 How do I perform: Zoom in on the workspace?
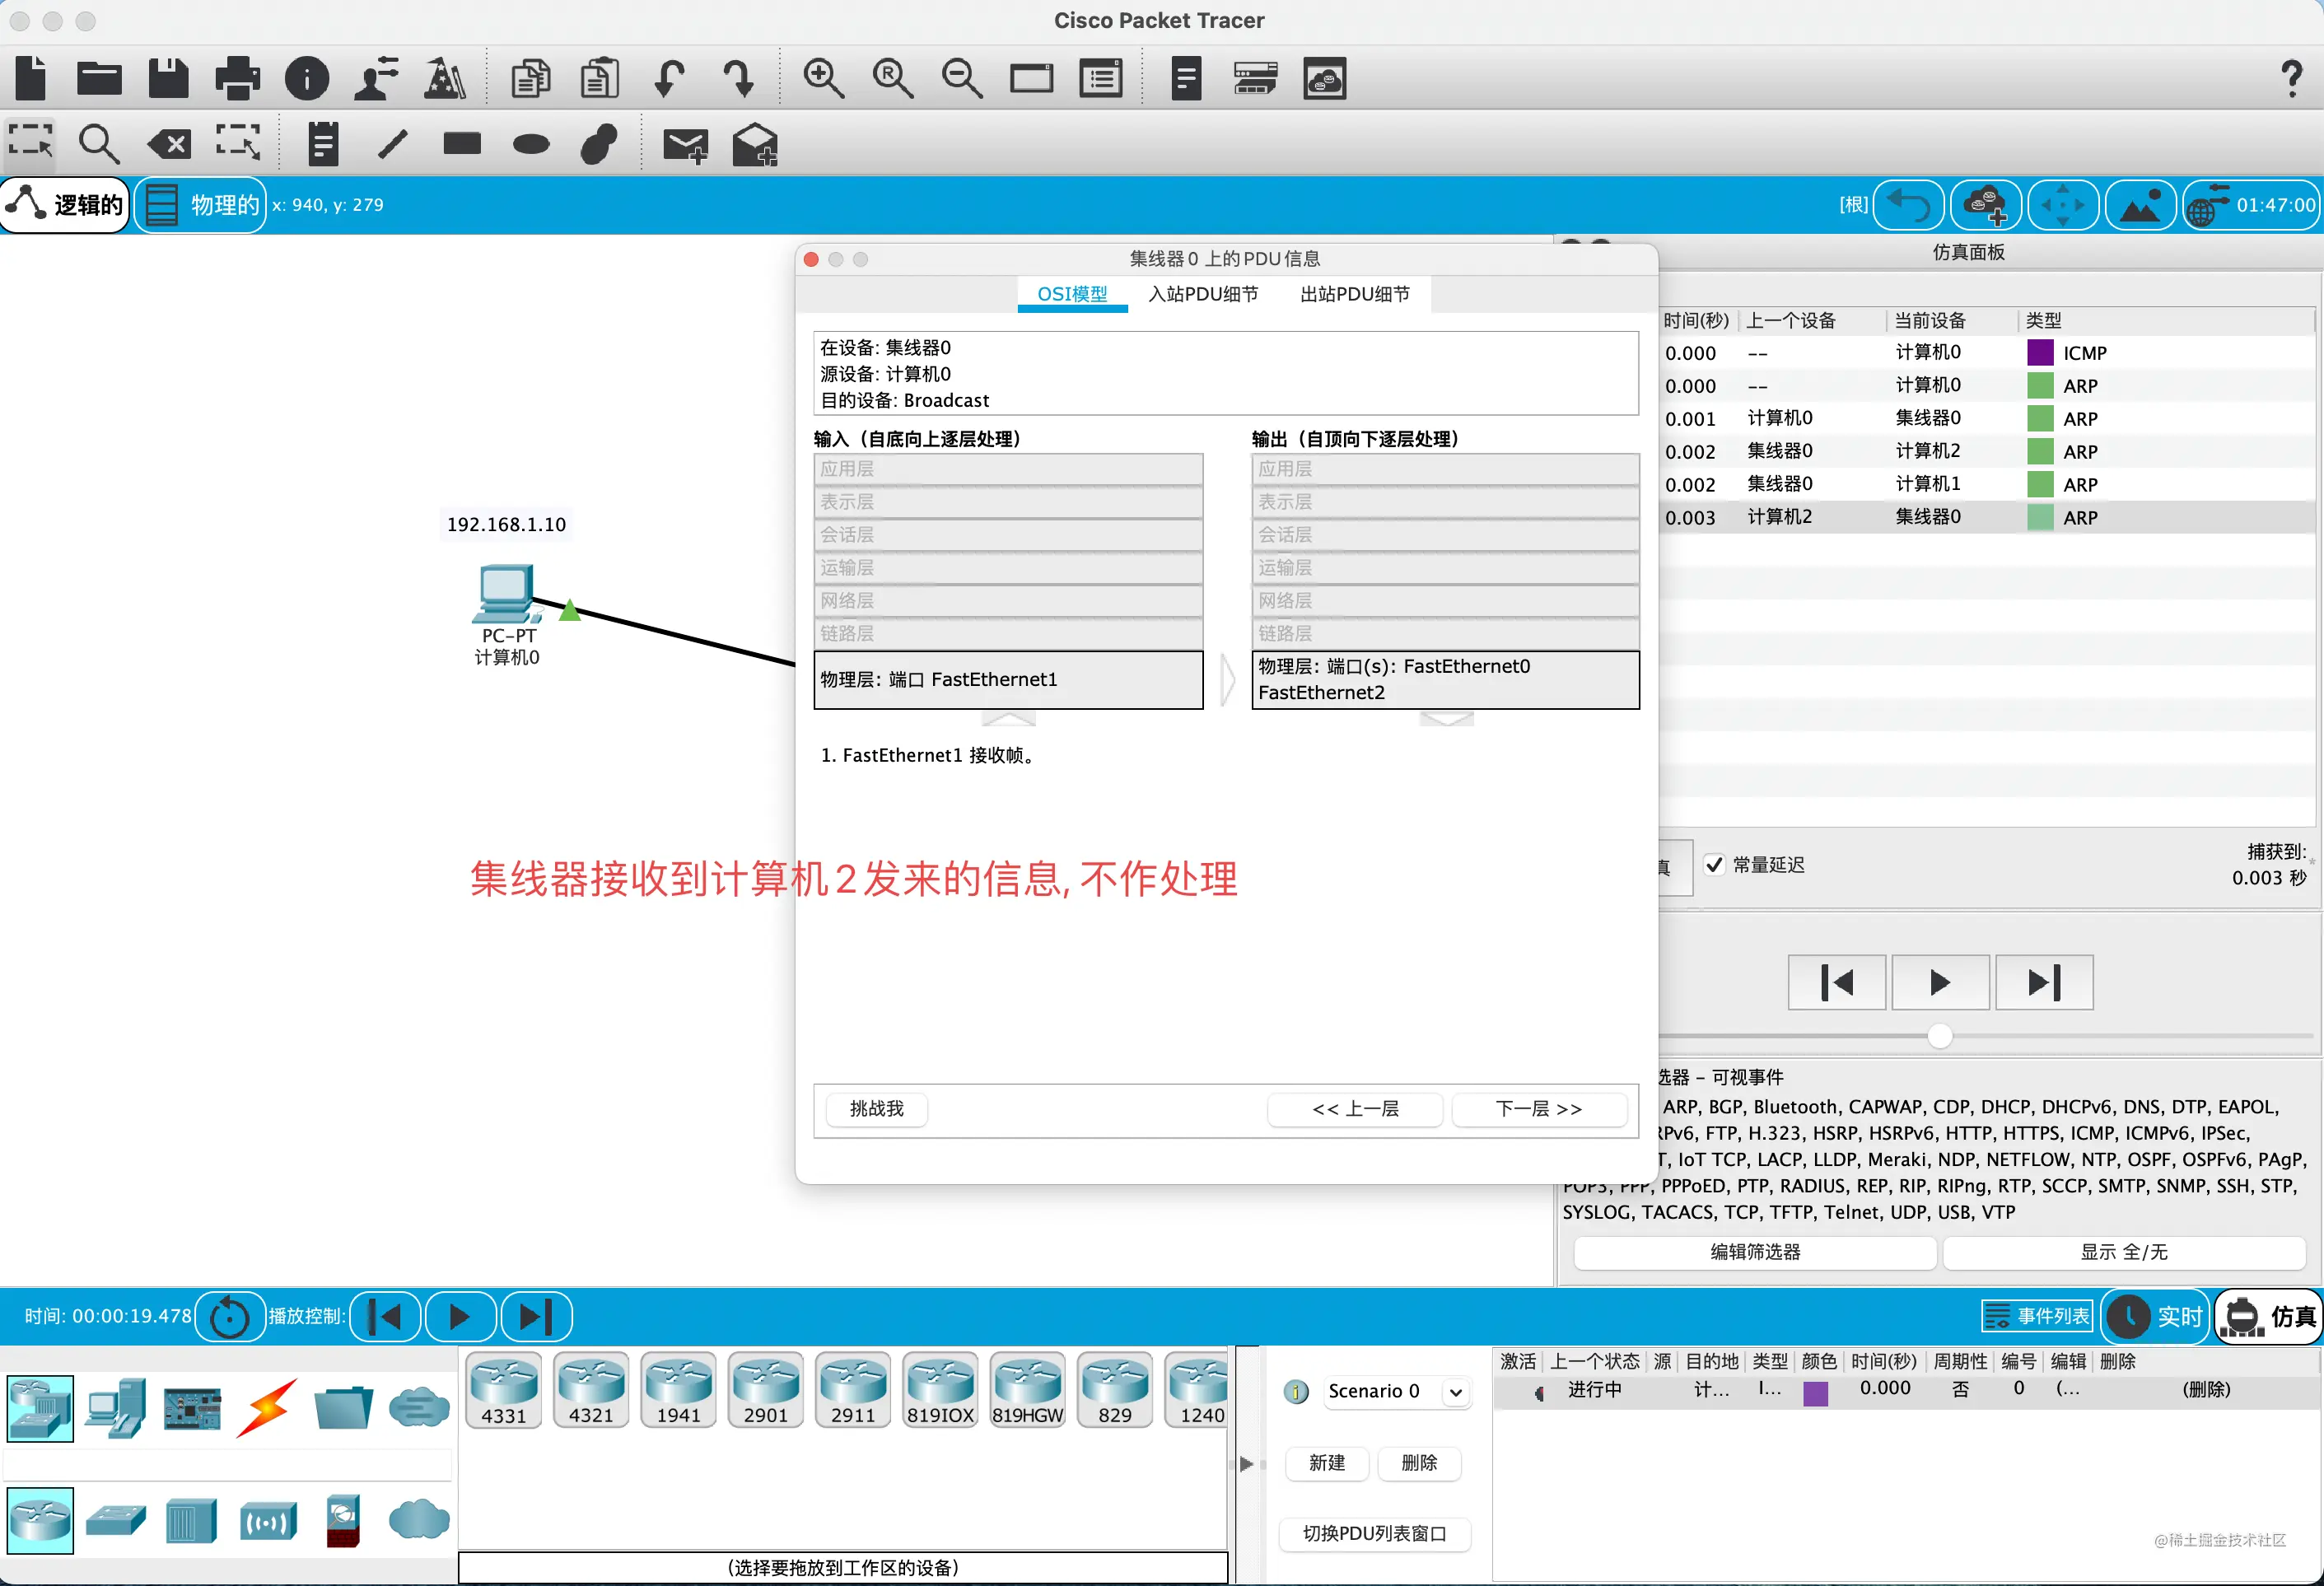[823, 78]
